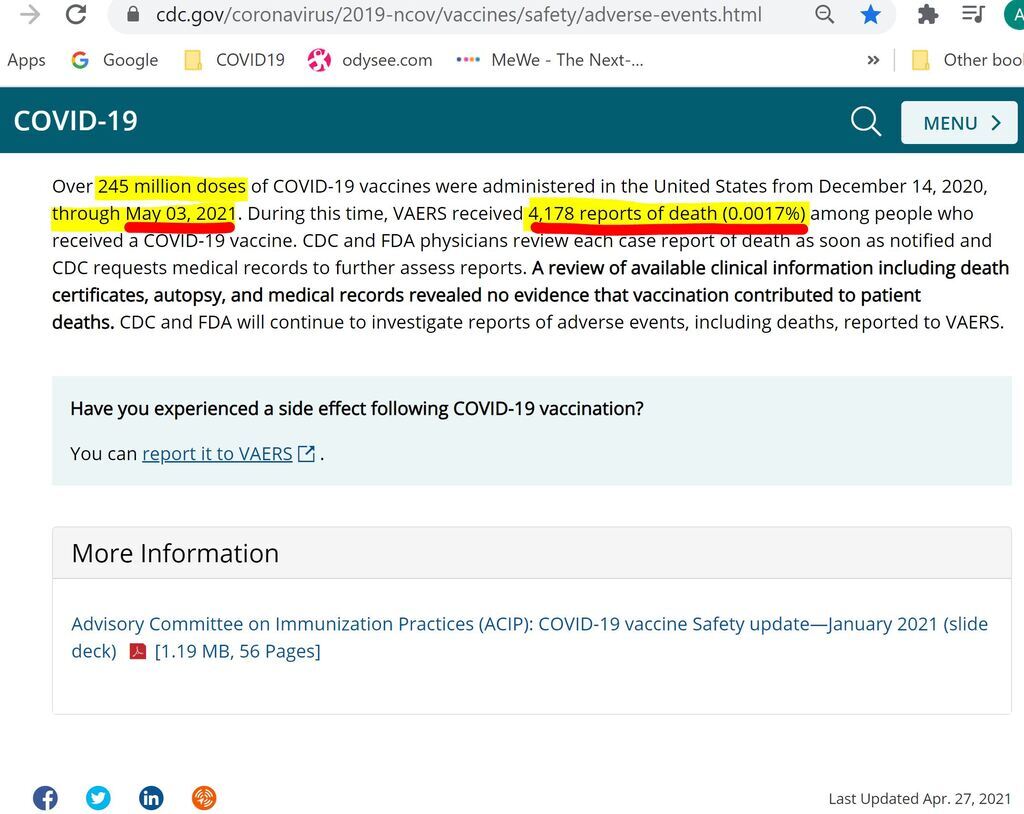Click the zoom magnifier in address bar

point(825,15)
